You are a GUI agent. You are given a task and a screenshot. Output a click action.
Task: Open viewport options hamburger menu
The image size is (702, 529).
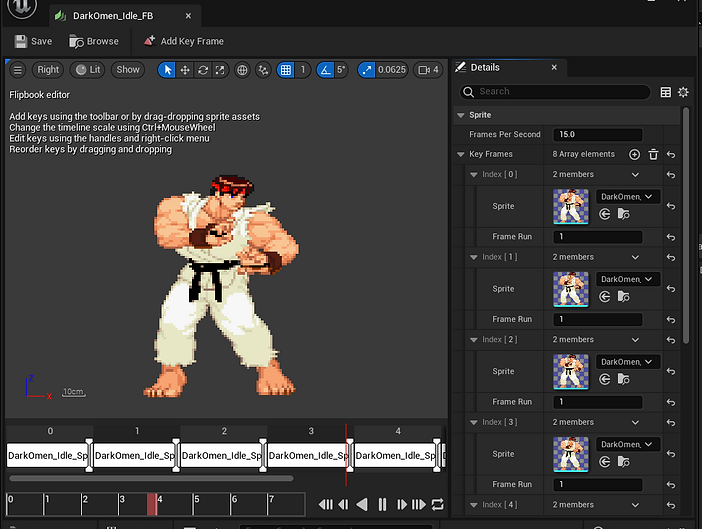click(17, 70)
